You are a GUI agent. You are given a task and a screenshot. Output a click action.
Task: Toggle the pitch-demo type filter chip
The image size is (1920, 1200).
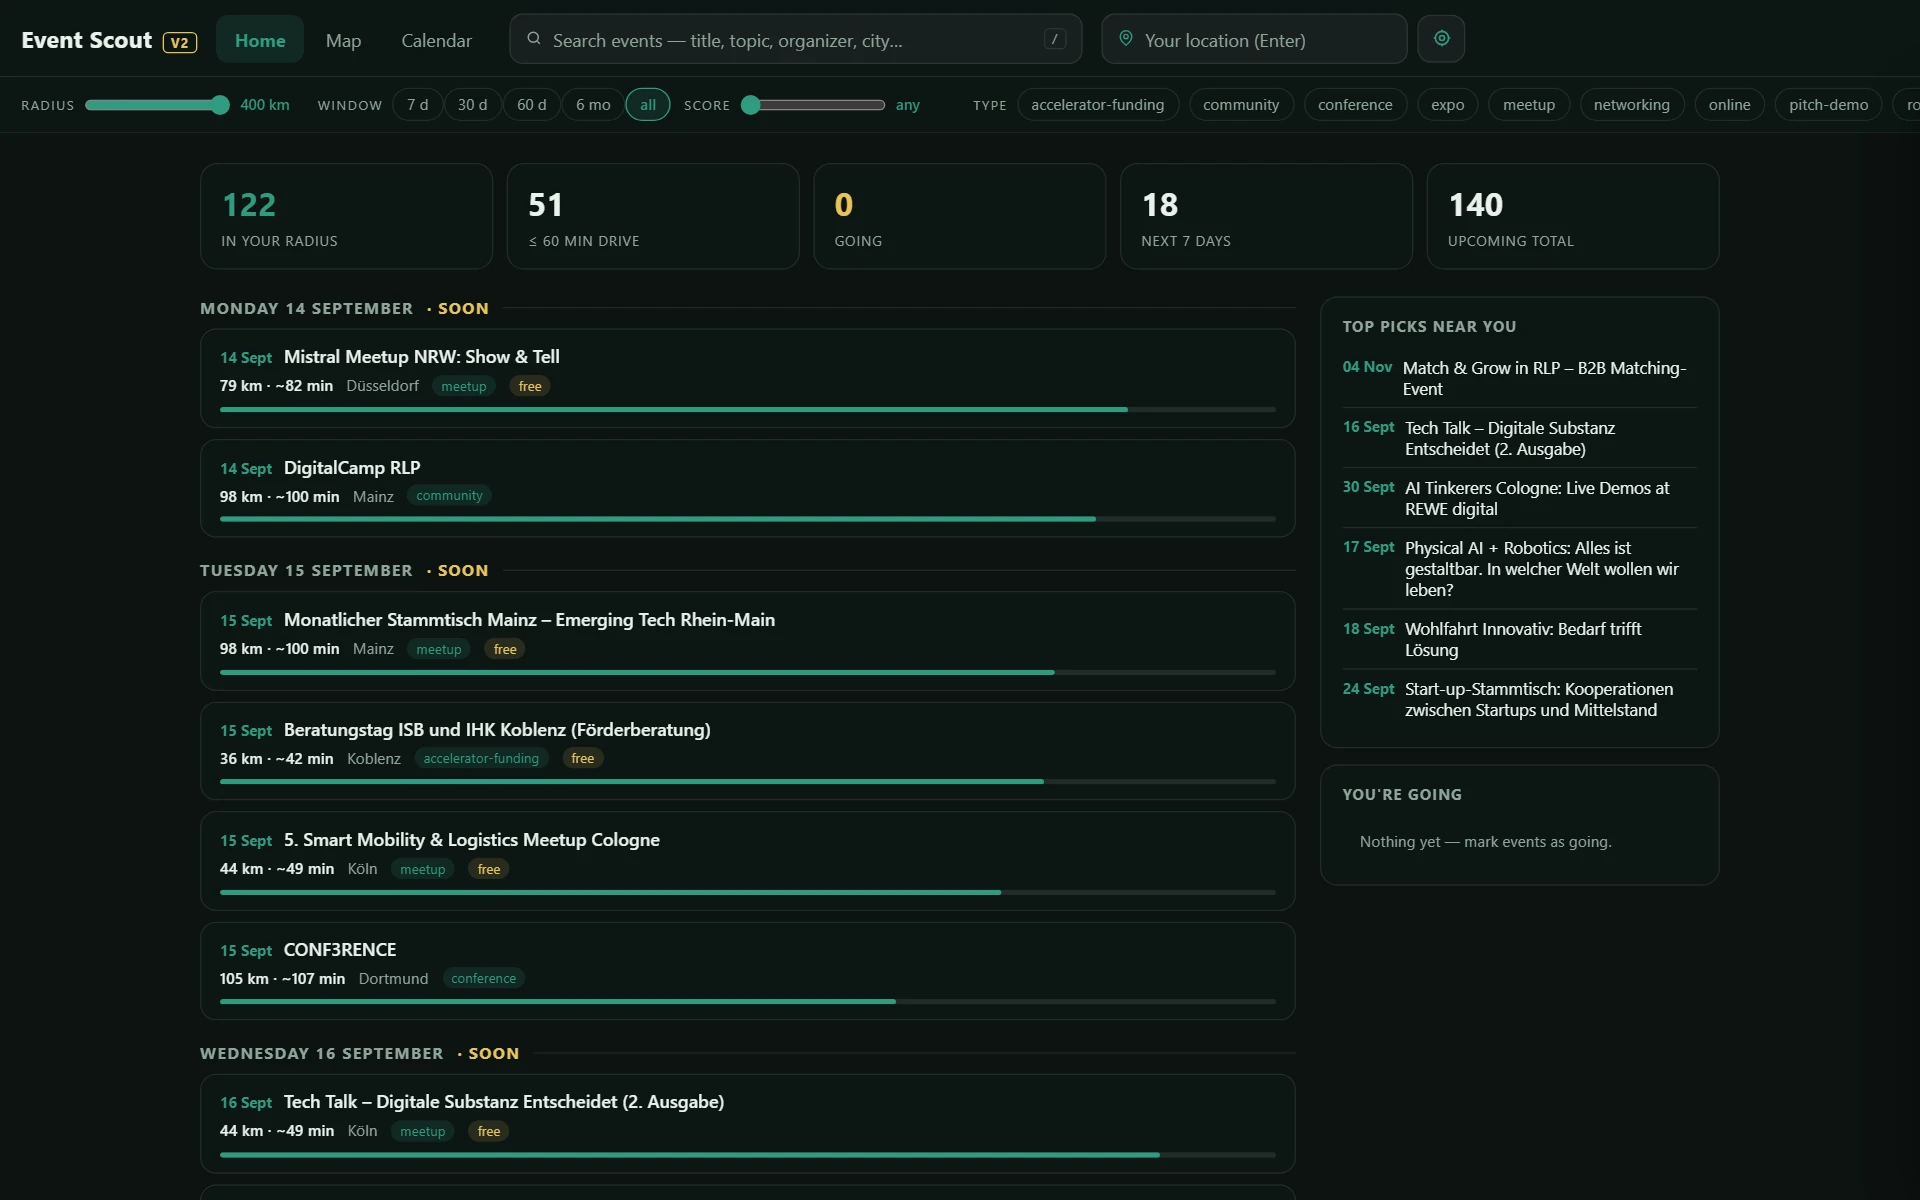pyautogui.click(x=1828, y=105)
